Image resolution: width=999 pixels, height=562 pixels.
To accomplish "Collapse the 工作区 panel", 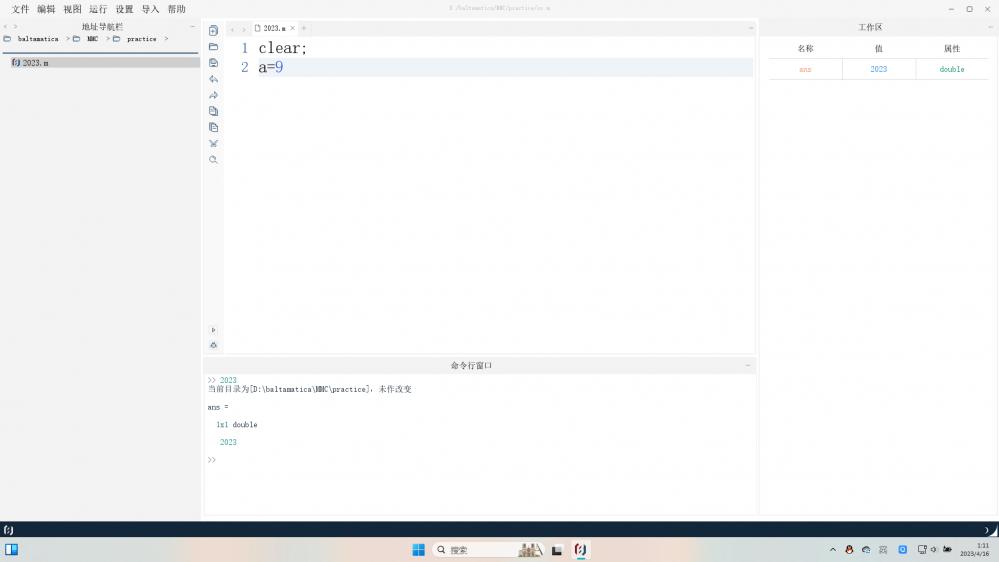I will pyautogui.click(x=990, y=27).
